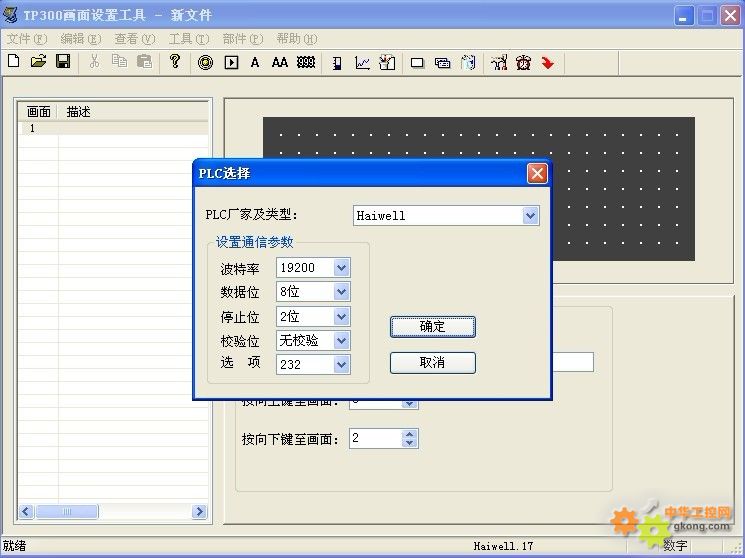This screenshot has height=558, width=745.
Task: Expand the 波特率 19200 dropdown
Action: tap(341, 268)
